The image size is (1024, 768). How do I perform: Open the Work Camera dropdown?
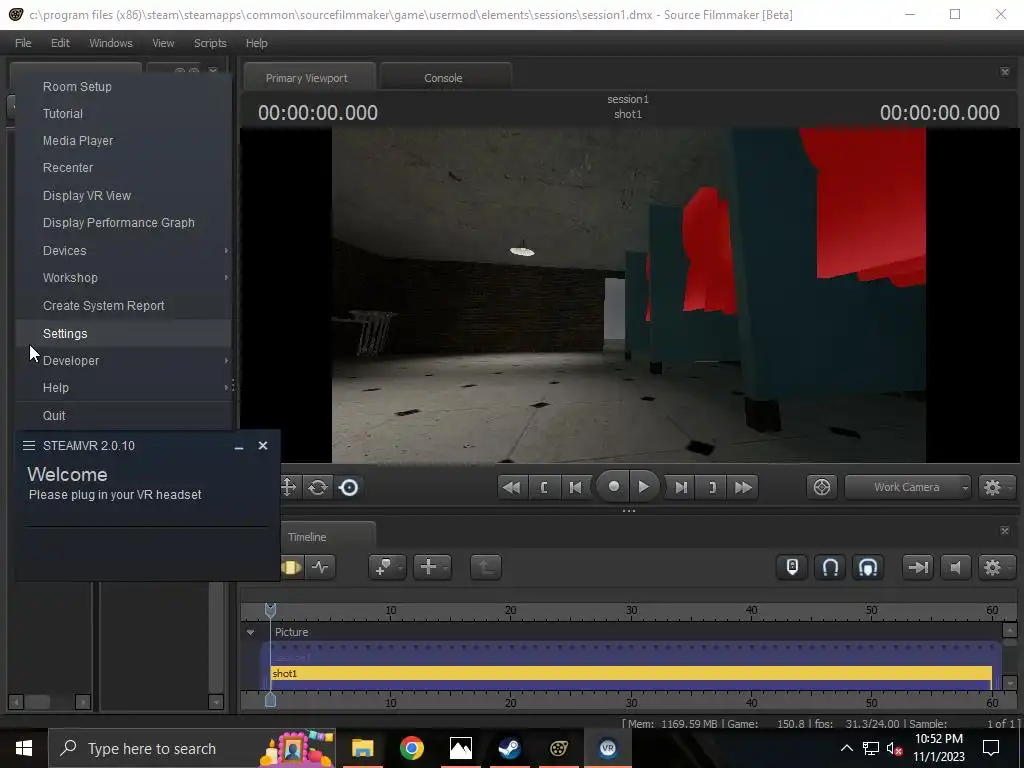pyautogui.click(x=908, y=487)
